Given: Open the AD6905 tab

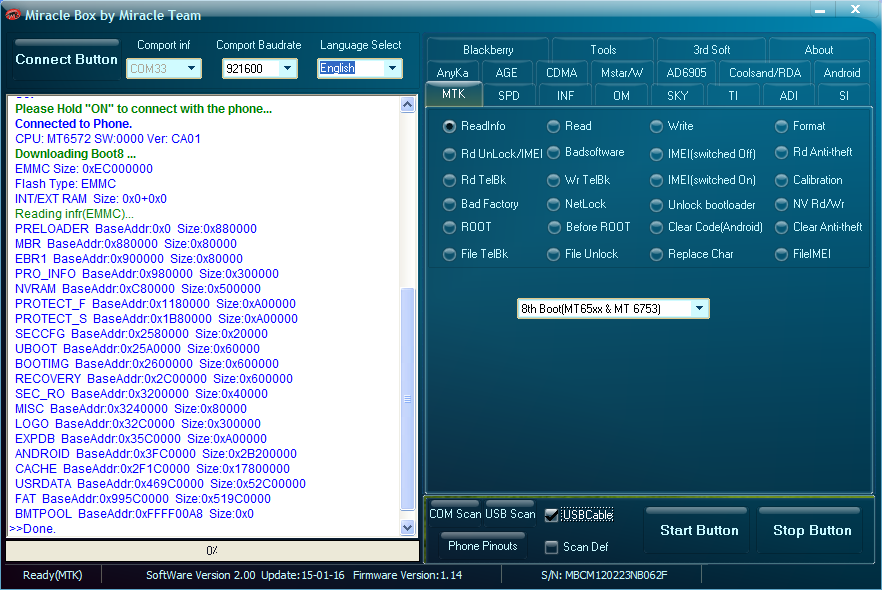Looking at the screenshot, I should click(686, 73).
